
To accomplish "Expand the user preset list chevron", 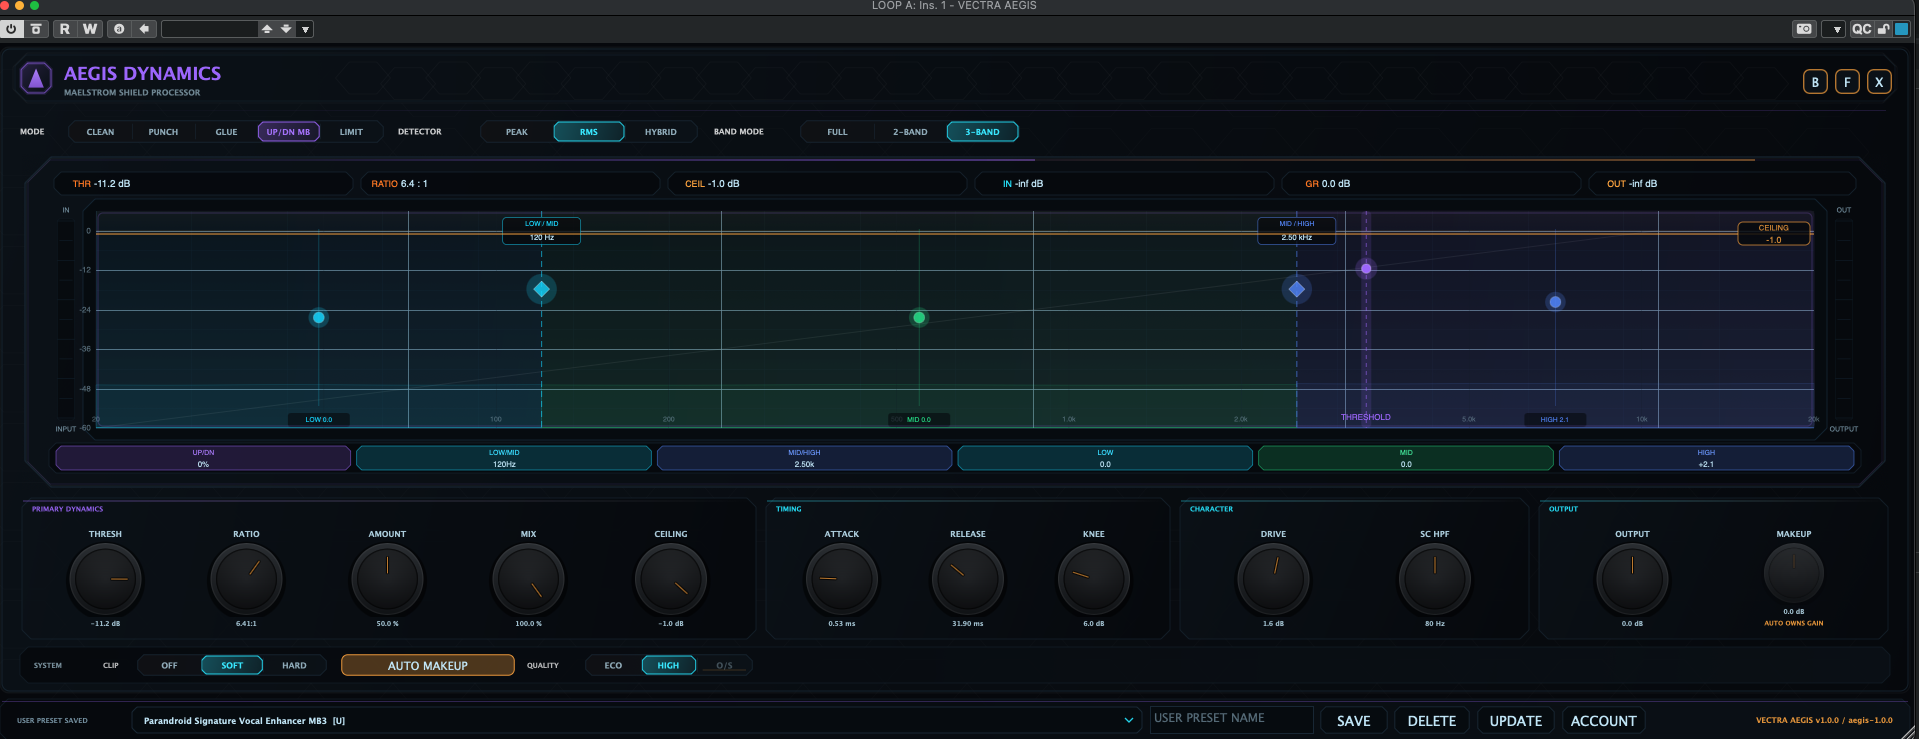I will tap(1129, 720).
